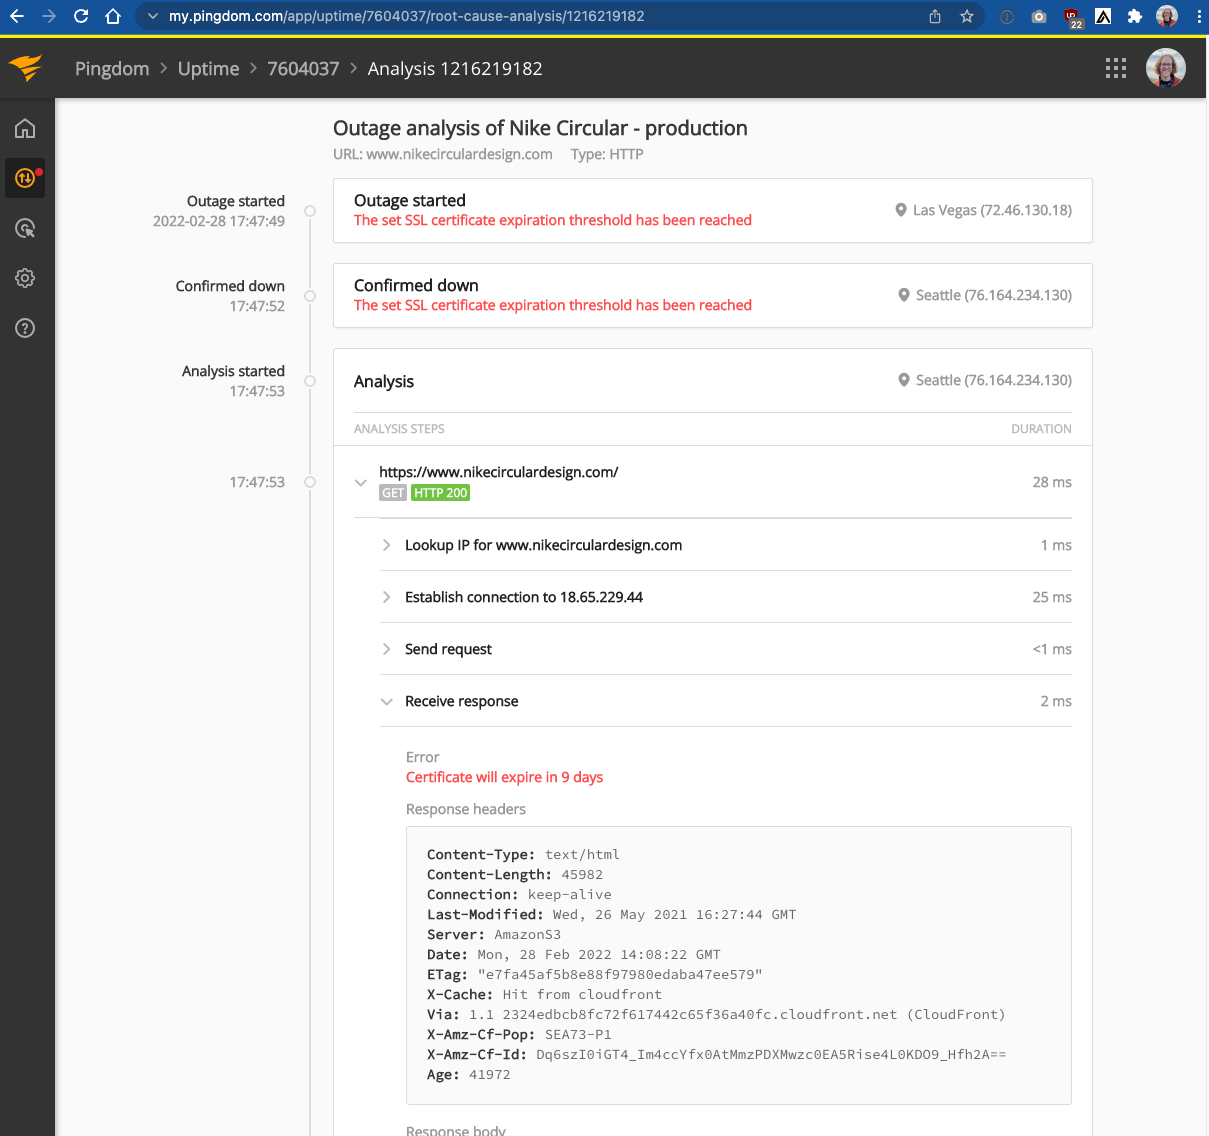
Task: Click the Confirmed down red SSL threshold message
Action: [x=553, y=305]
